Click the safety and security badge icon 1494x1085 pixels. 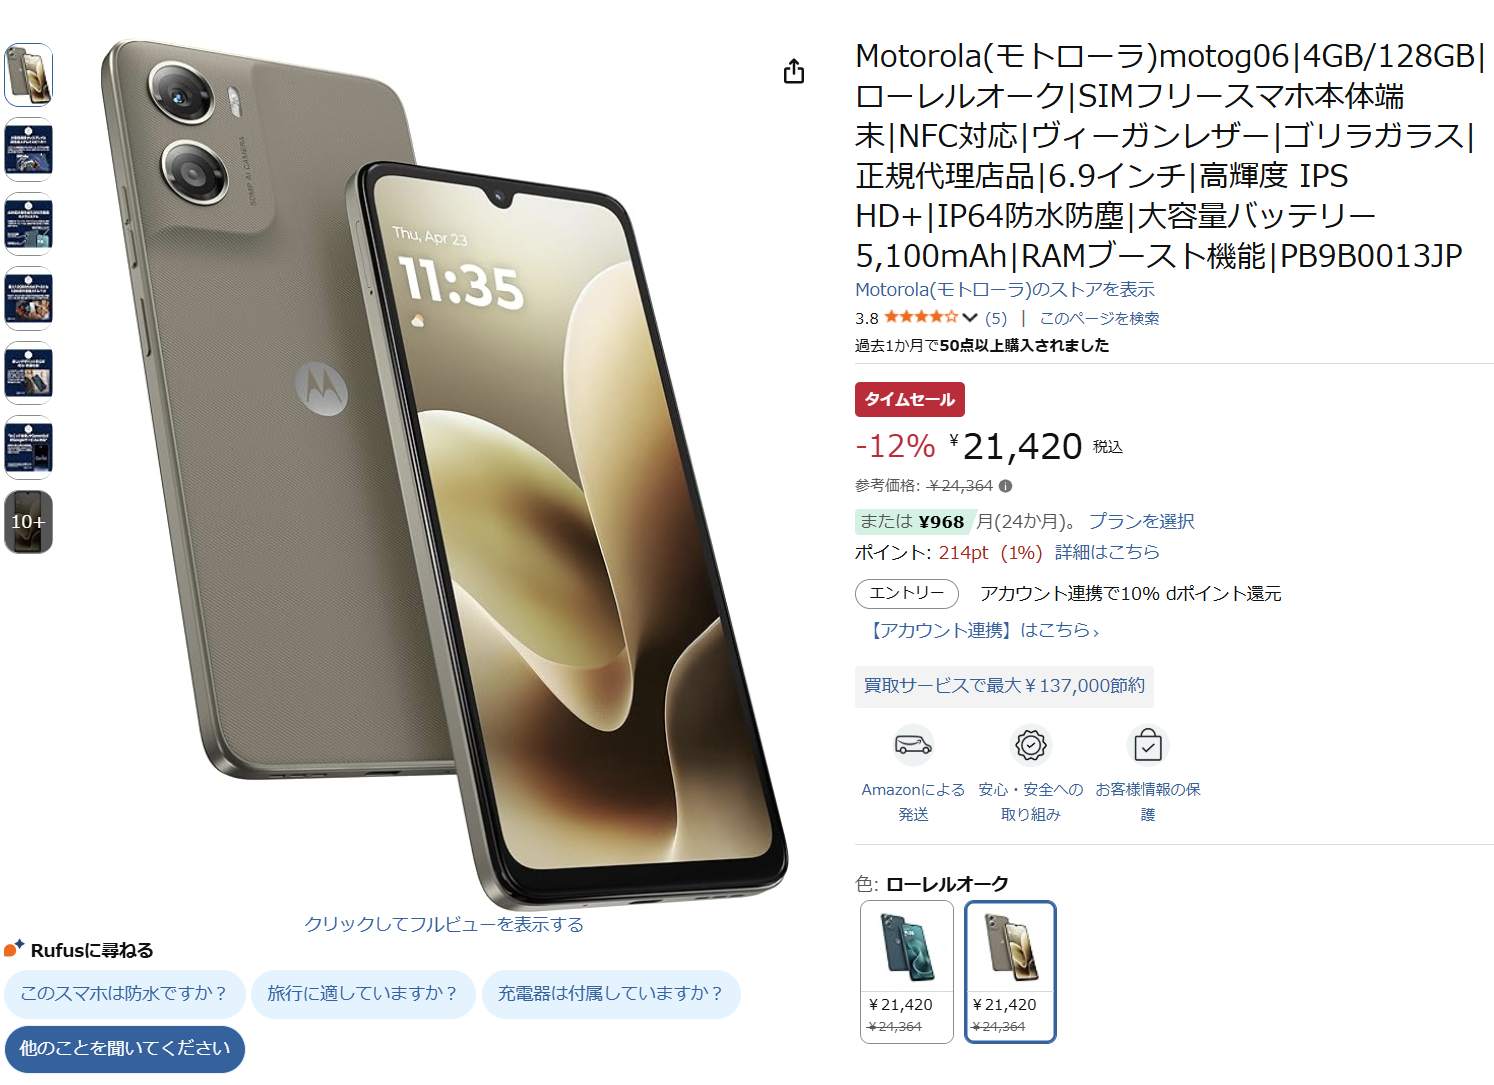(1030, 745)
